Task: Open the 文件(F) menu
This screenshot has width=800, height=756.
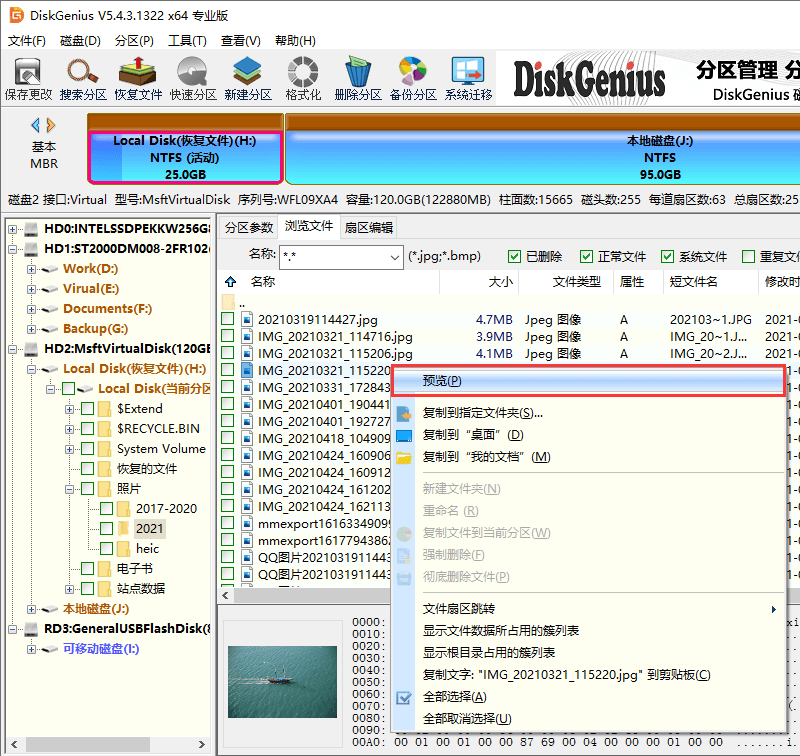Action: pos(27,41)
